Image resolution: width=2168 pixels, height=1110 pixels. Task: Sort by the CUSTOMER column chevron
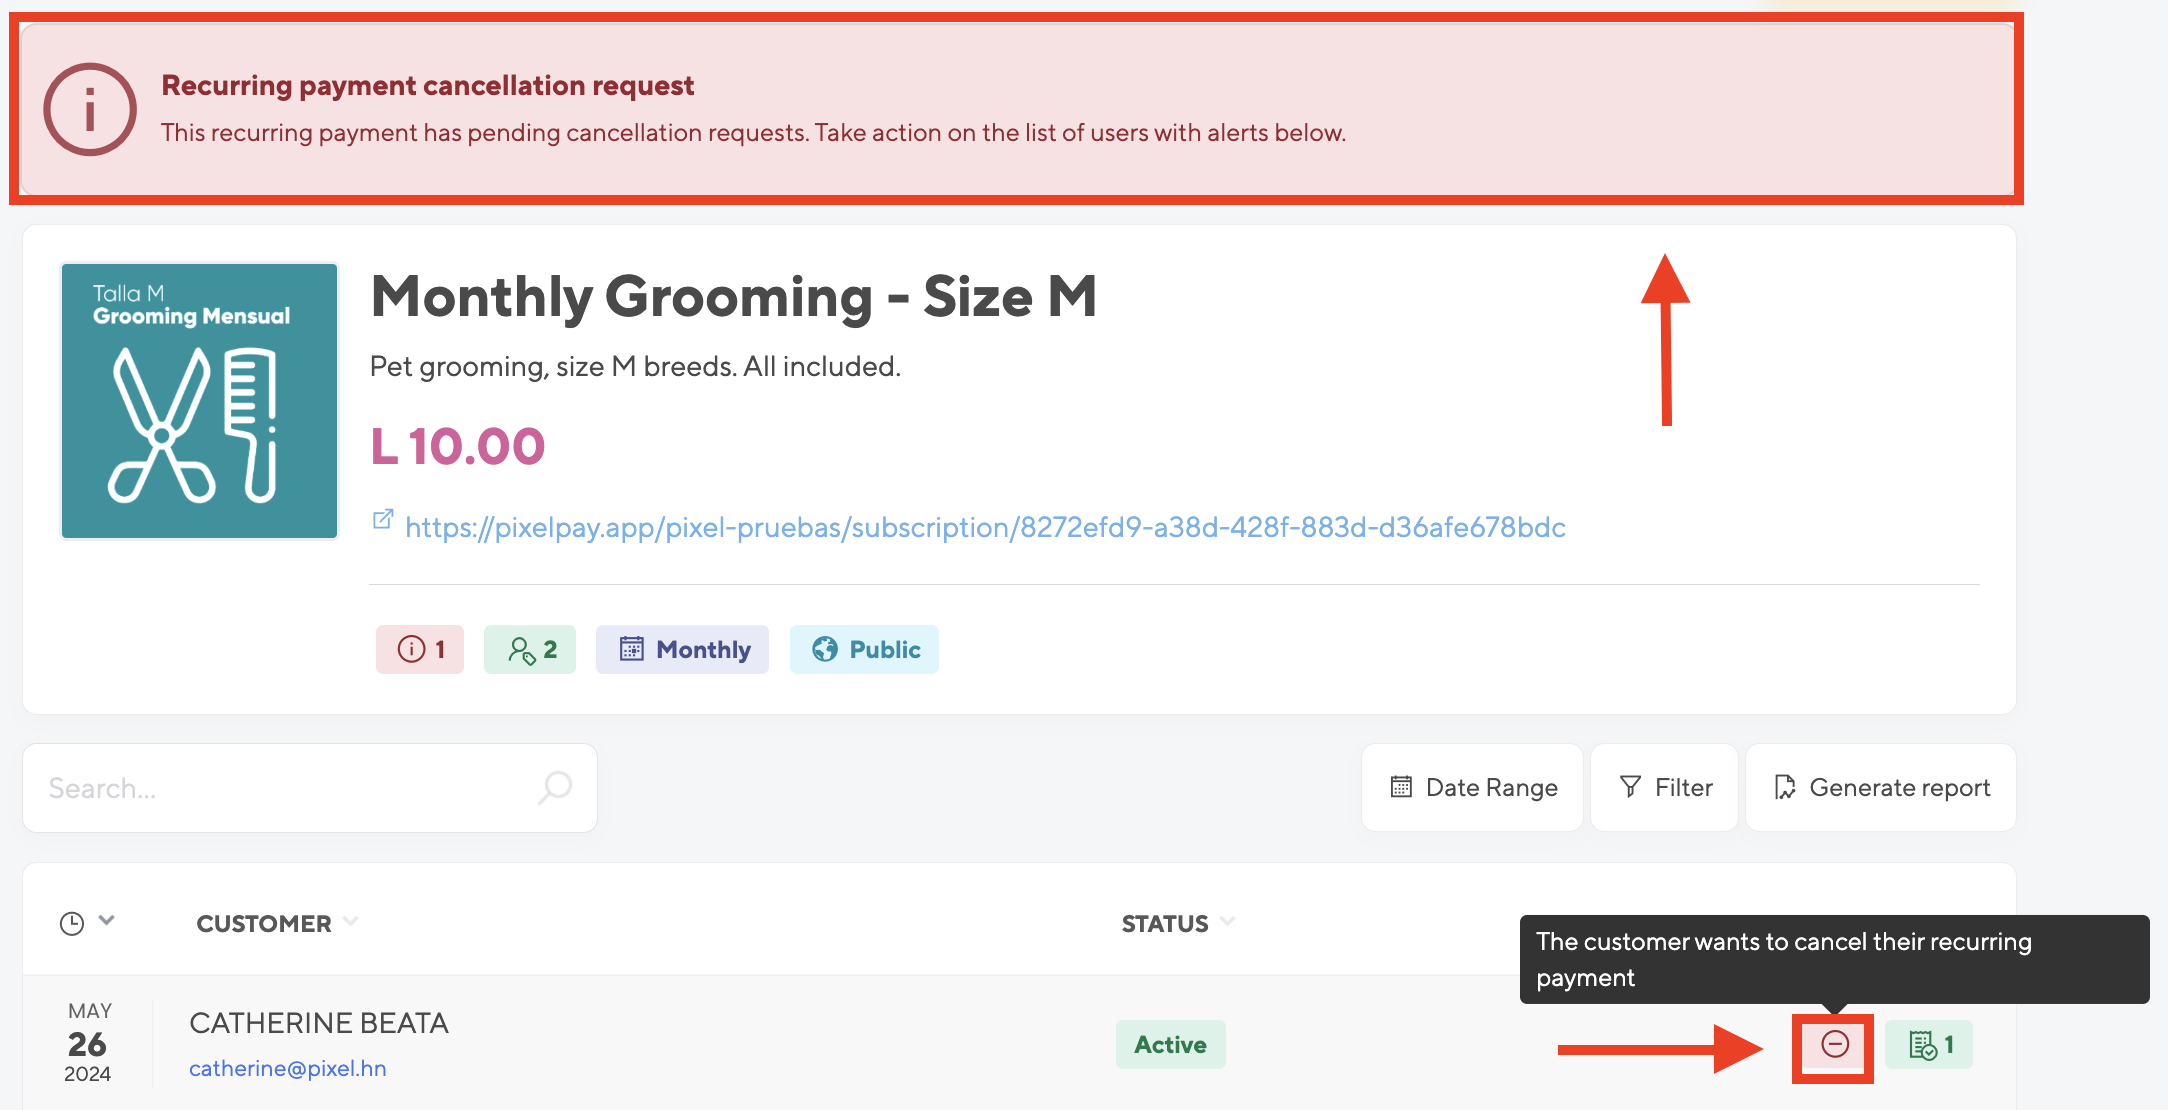tap(351, 921)
